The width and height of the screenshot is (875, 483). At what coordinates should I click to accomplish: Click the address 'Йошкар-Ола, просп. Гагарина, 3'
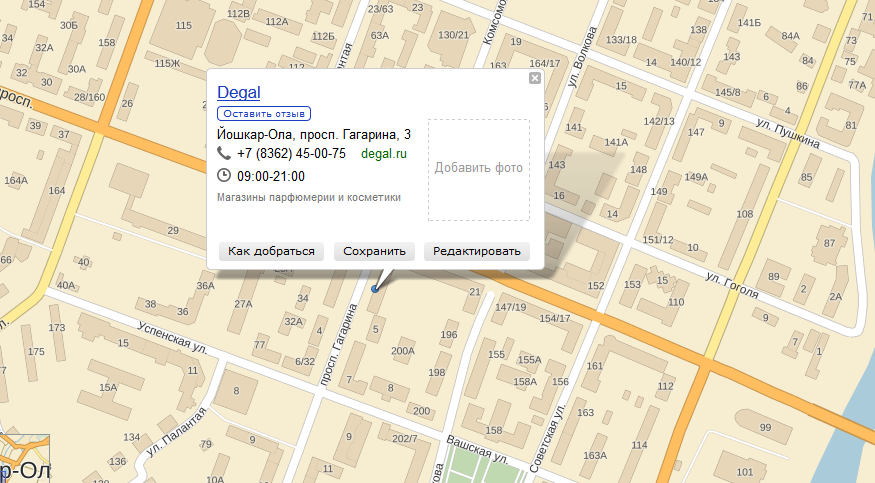[x=314, y=134]
